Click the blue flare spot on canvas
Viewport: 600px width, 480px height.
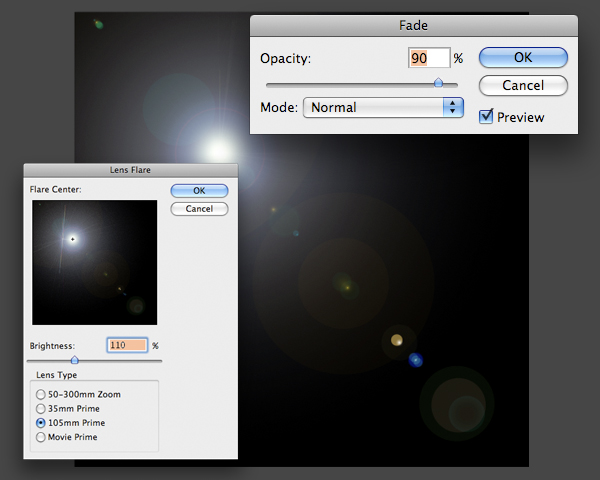[x=416, y=360]
